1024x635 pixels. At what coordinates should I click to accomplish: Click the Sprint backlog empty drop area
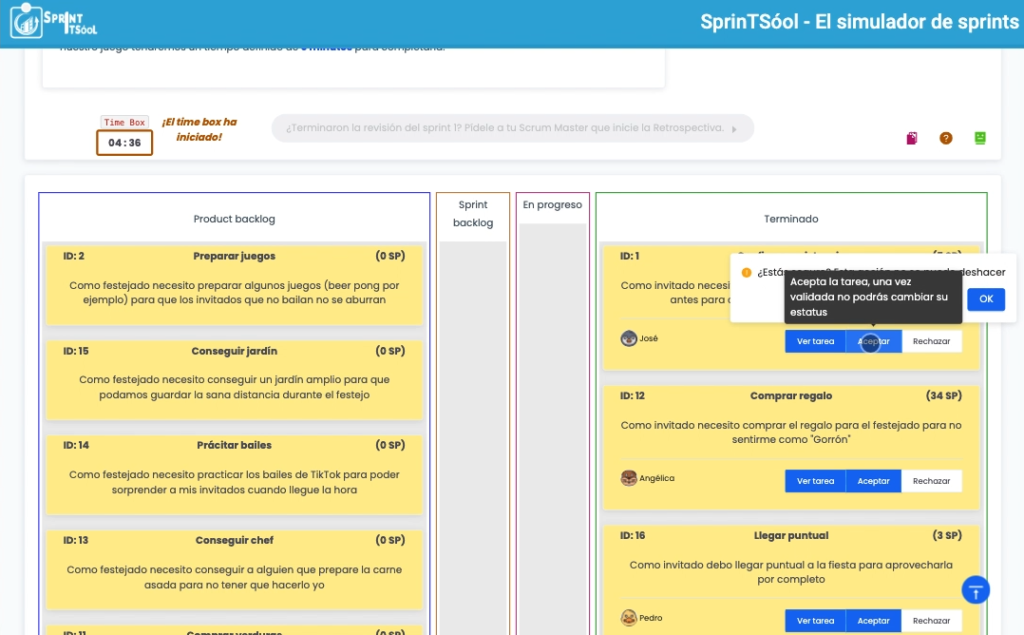(473, 438)
